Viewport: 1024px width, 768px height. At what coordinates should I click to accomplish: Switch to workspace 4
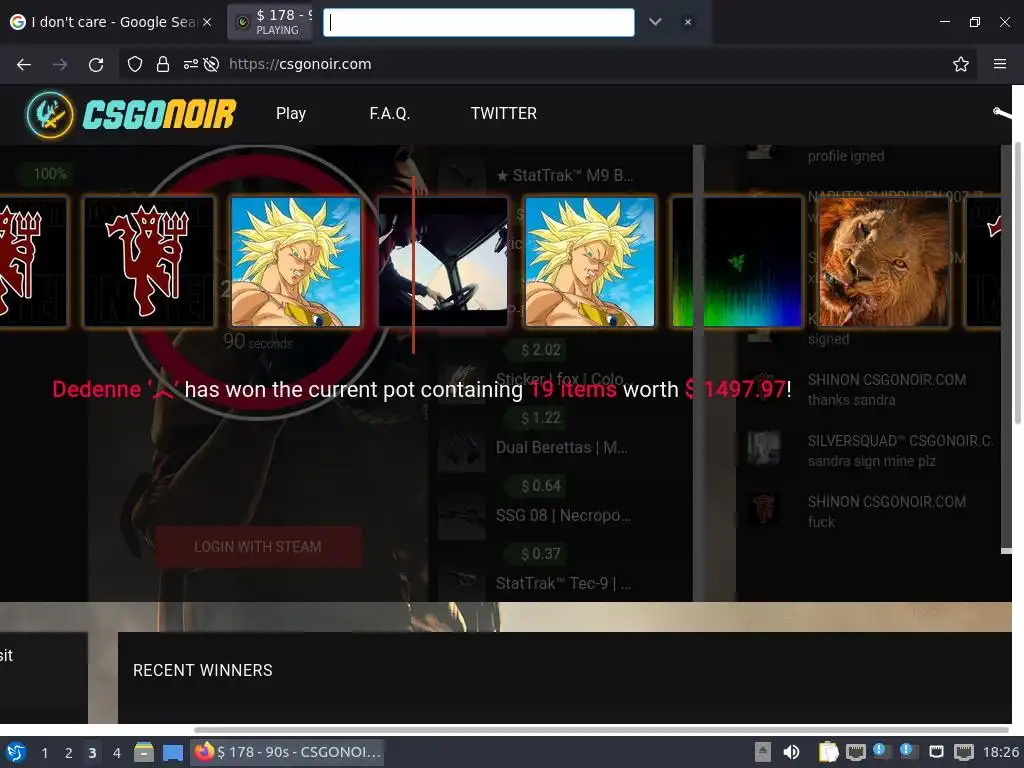116,753
